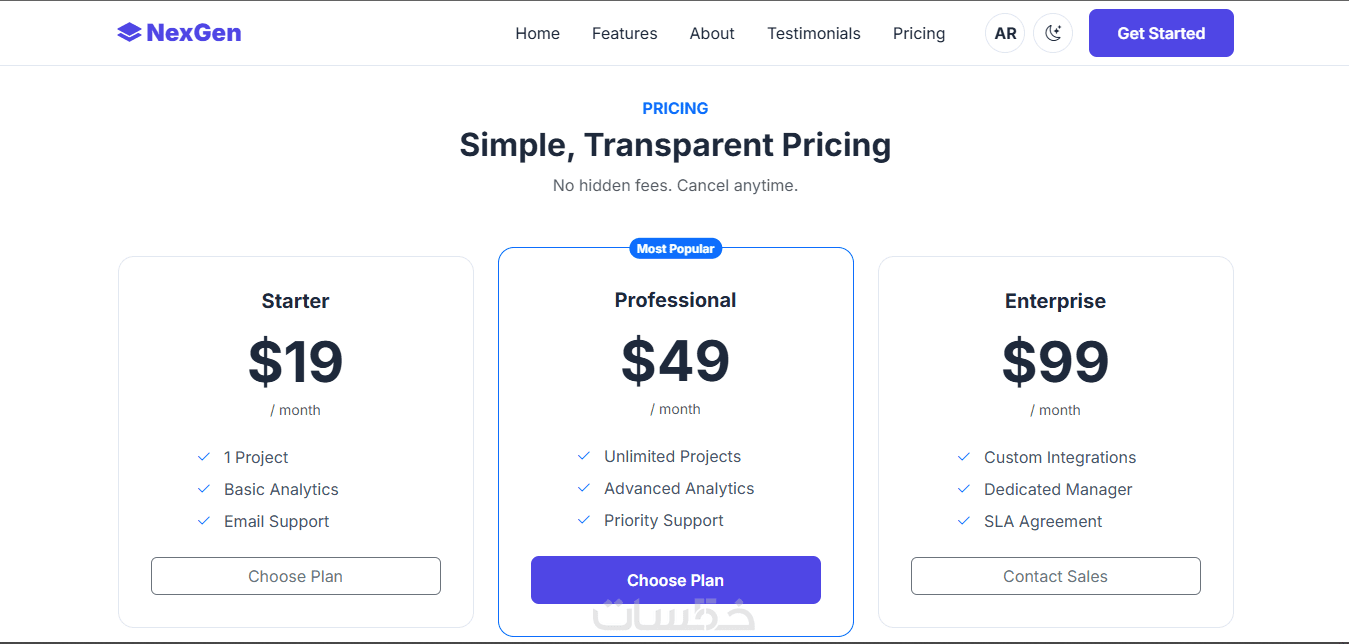
Task: Click the checkmark beside 1 Project
Action: pyautogui.click(x=204, y=457)
